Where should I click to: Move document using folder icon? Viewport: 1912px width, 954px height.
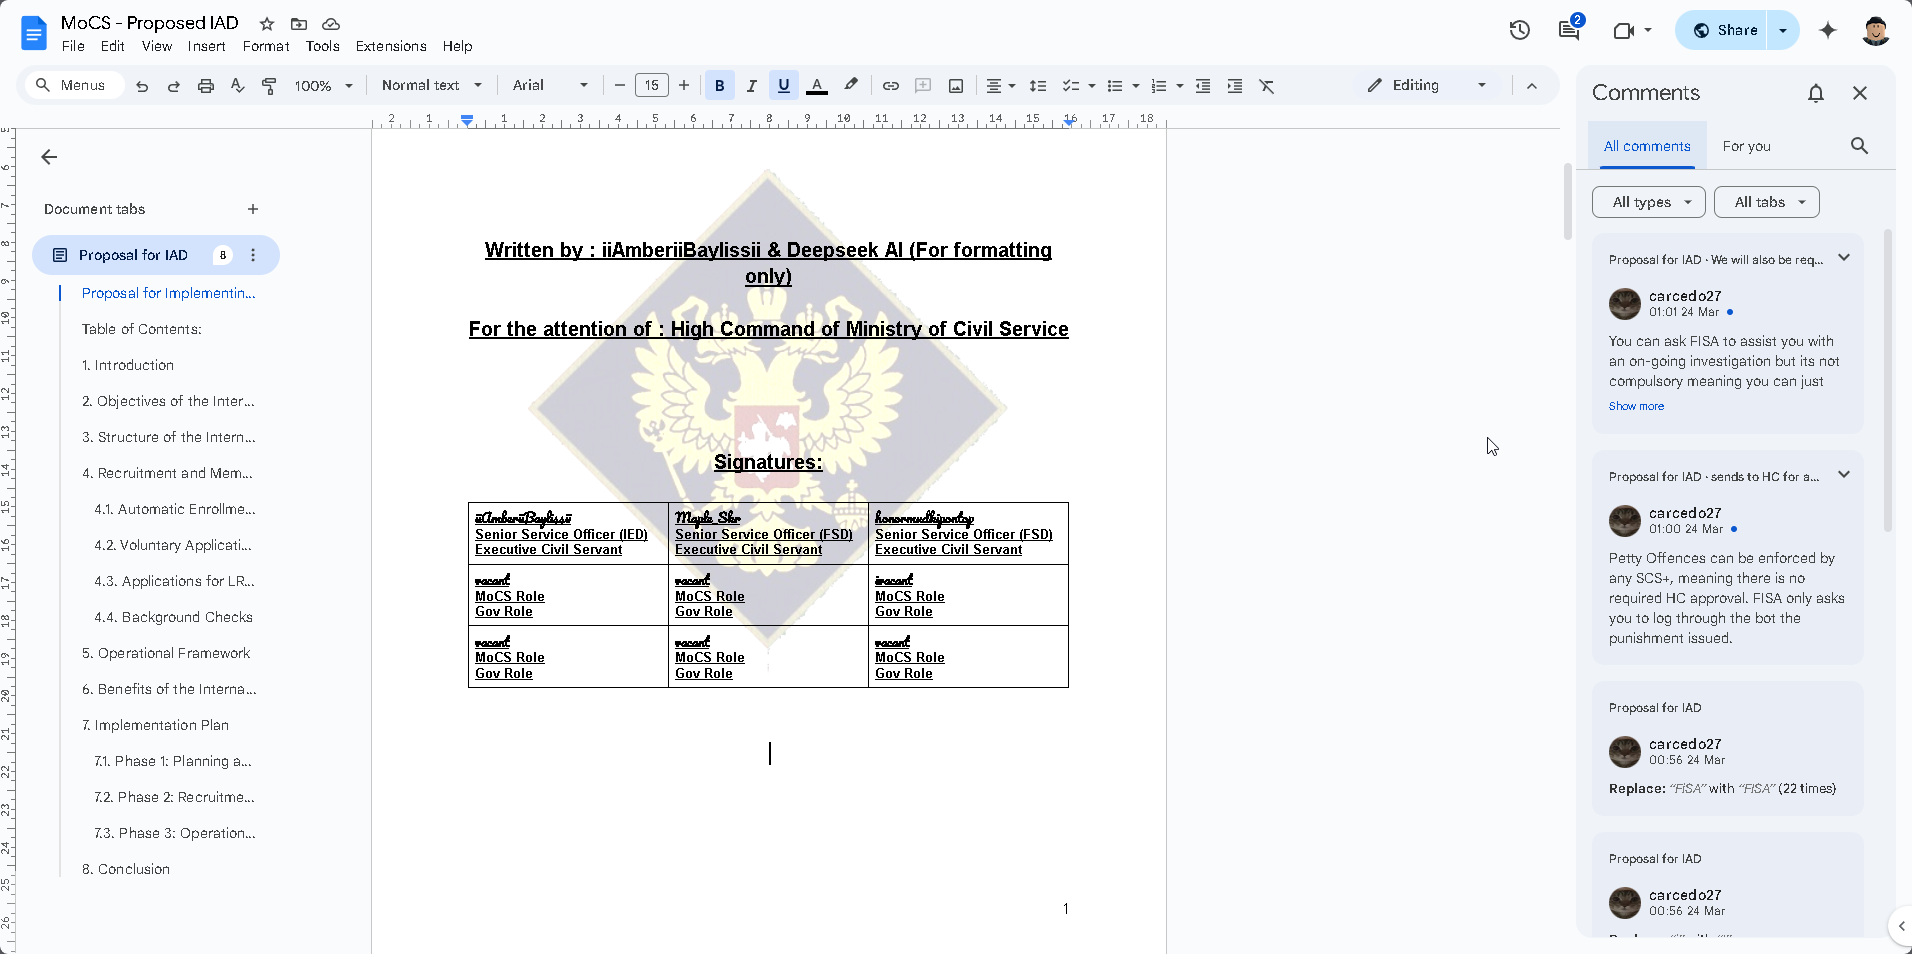point(299,23)
